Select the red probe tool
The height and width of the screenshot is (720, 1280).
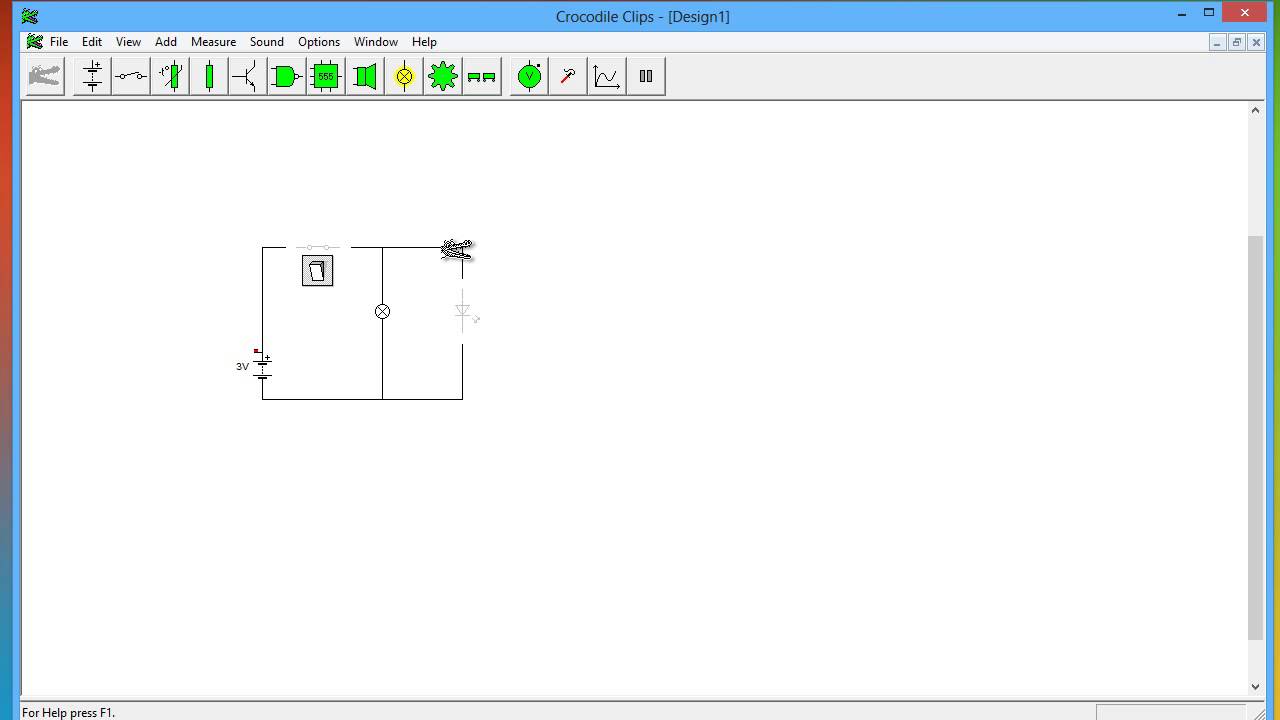[568, 76]
